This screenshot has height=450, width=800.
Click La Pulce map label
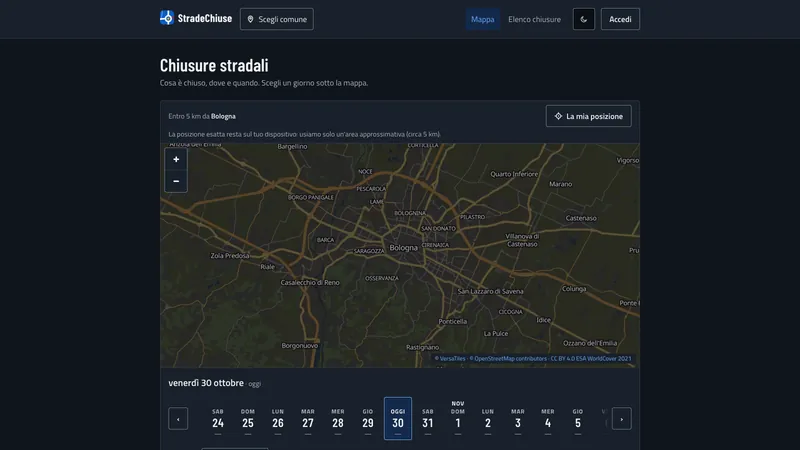click(x=496, y=334)
